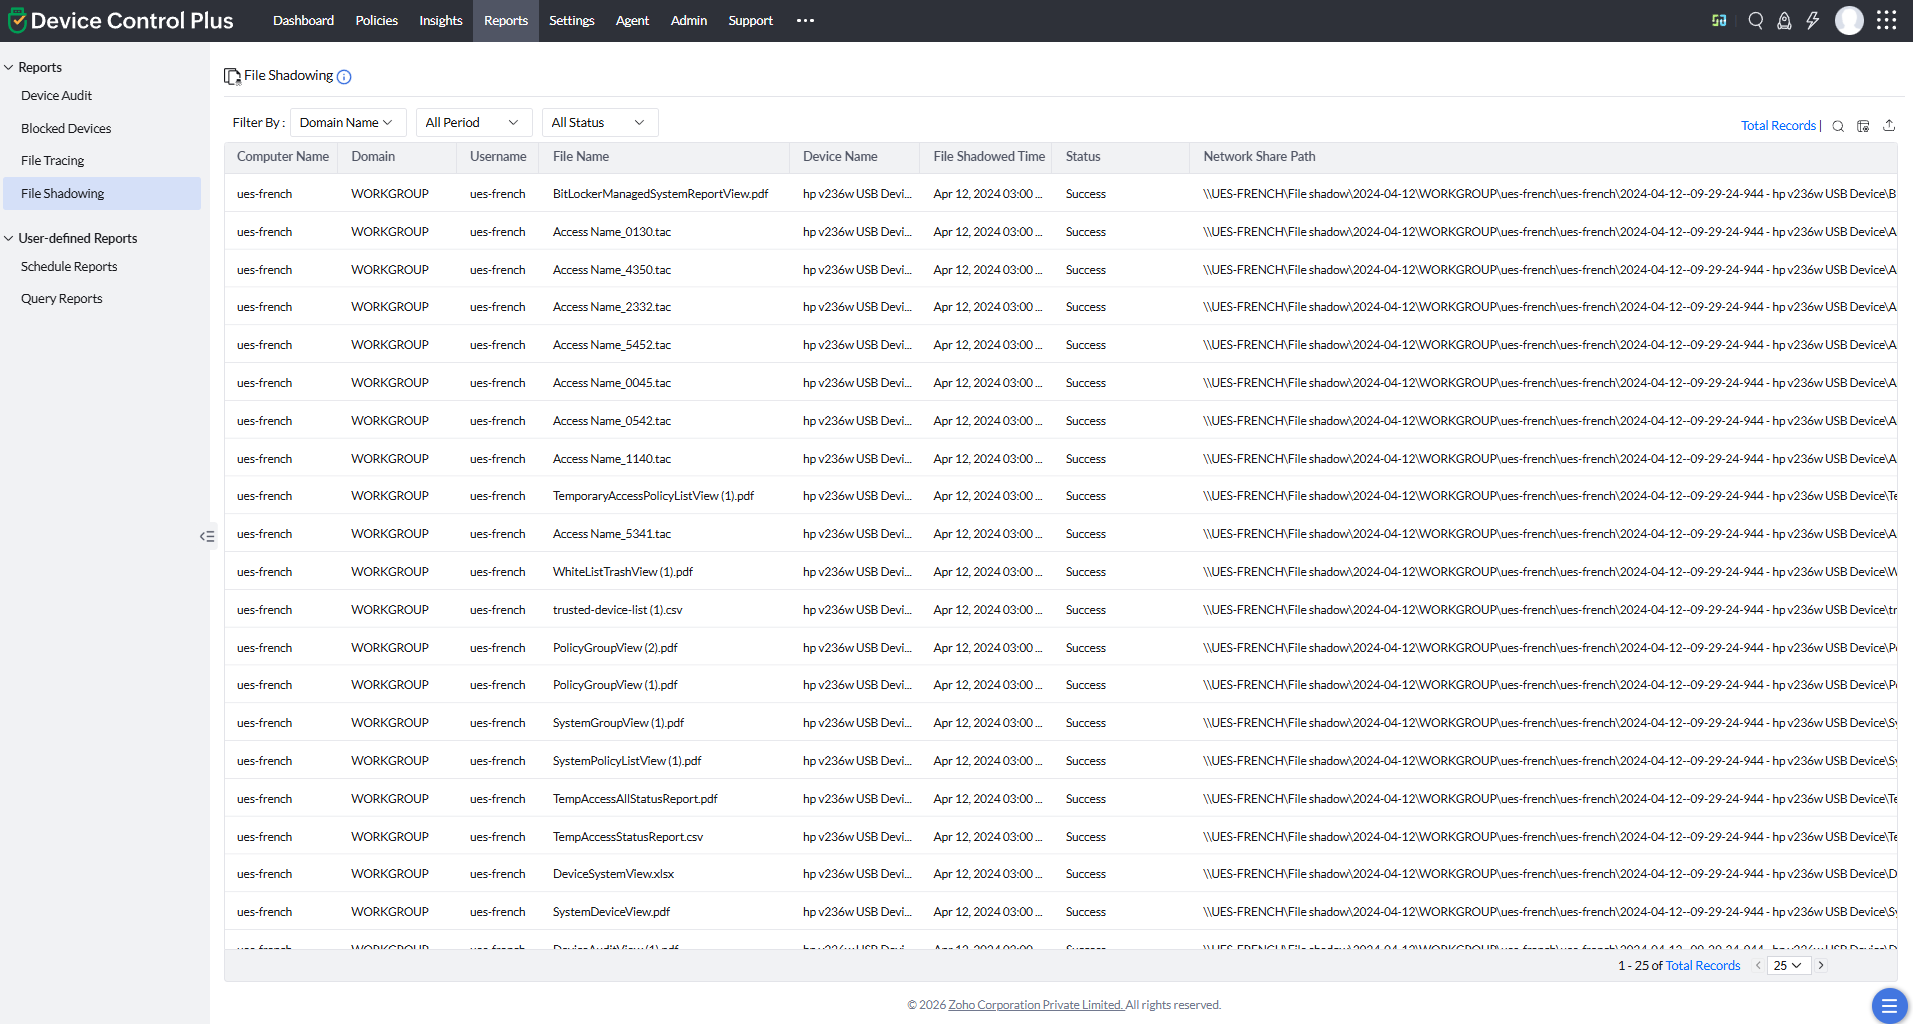
Task: Search the table using magnifier near Total Records
Action: (1838, 126)
